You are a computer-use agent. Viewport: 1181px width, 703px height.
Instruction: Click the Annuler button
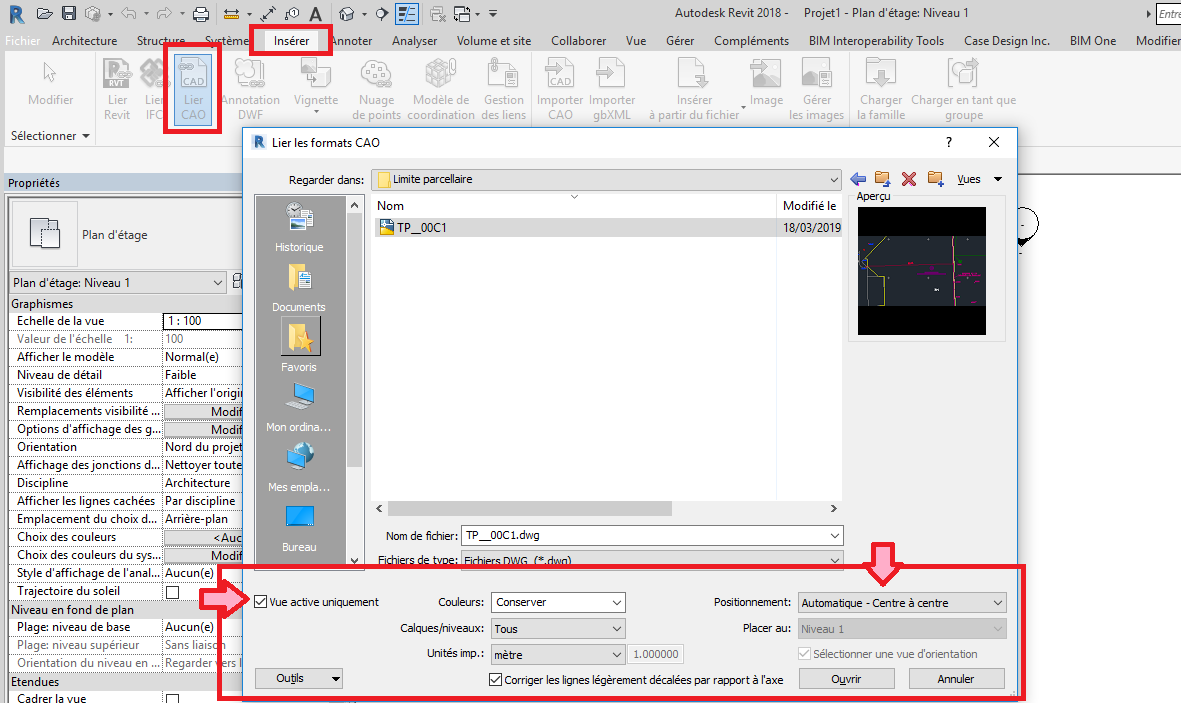(x=957, y=679)
